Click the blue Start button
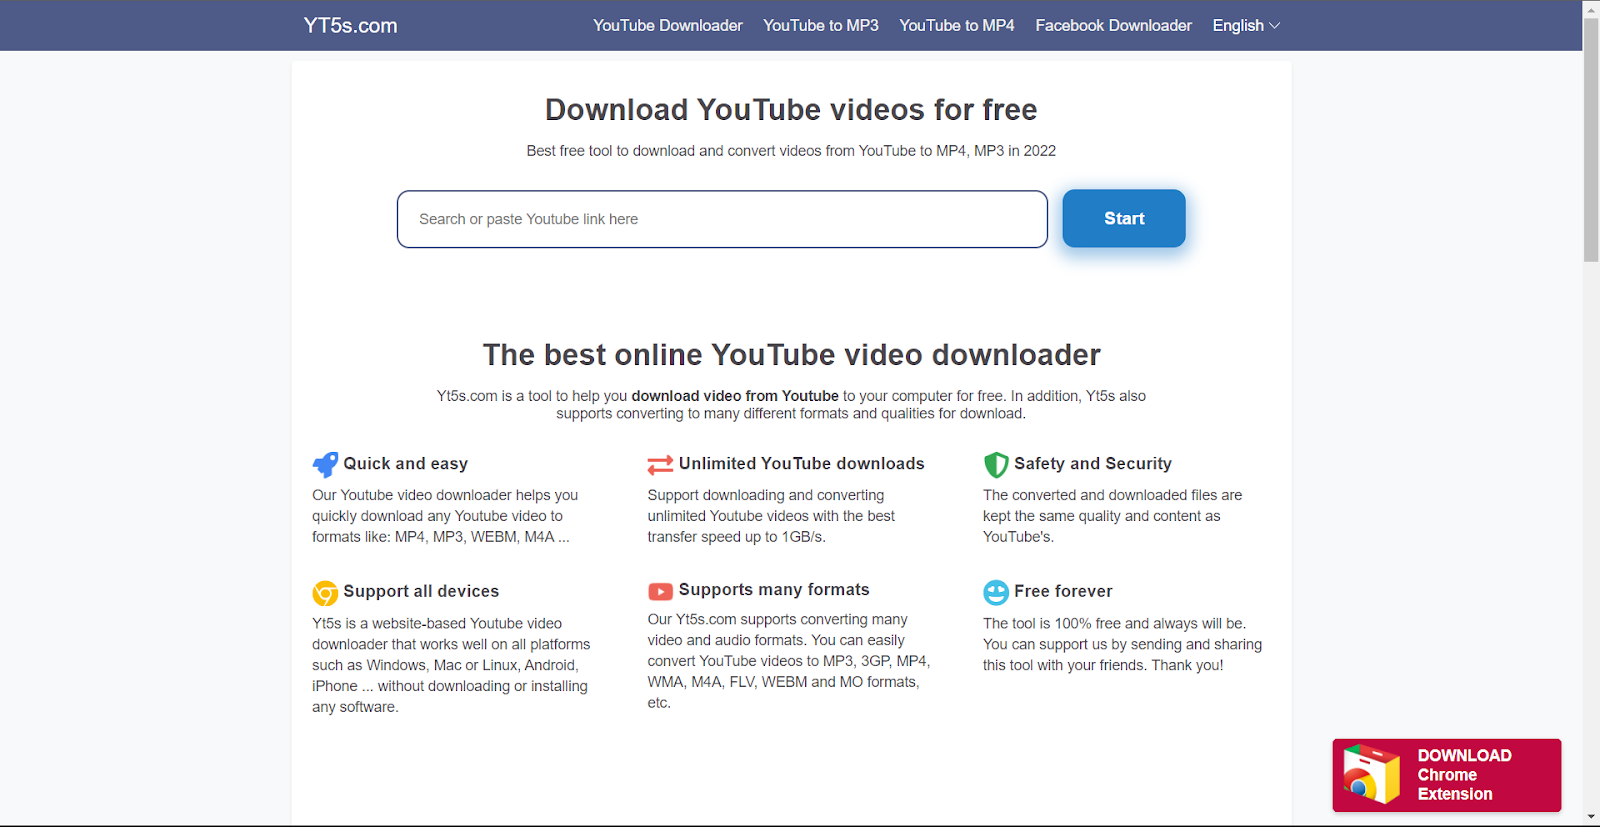 (x=1124, y=218)
